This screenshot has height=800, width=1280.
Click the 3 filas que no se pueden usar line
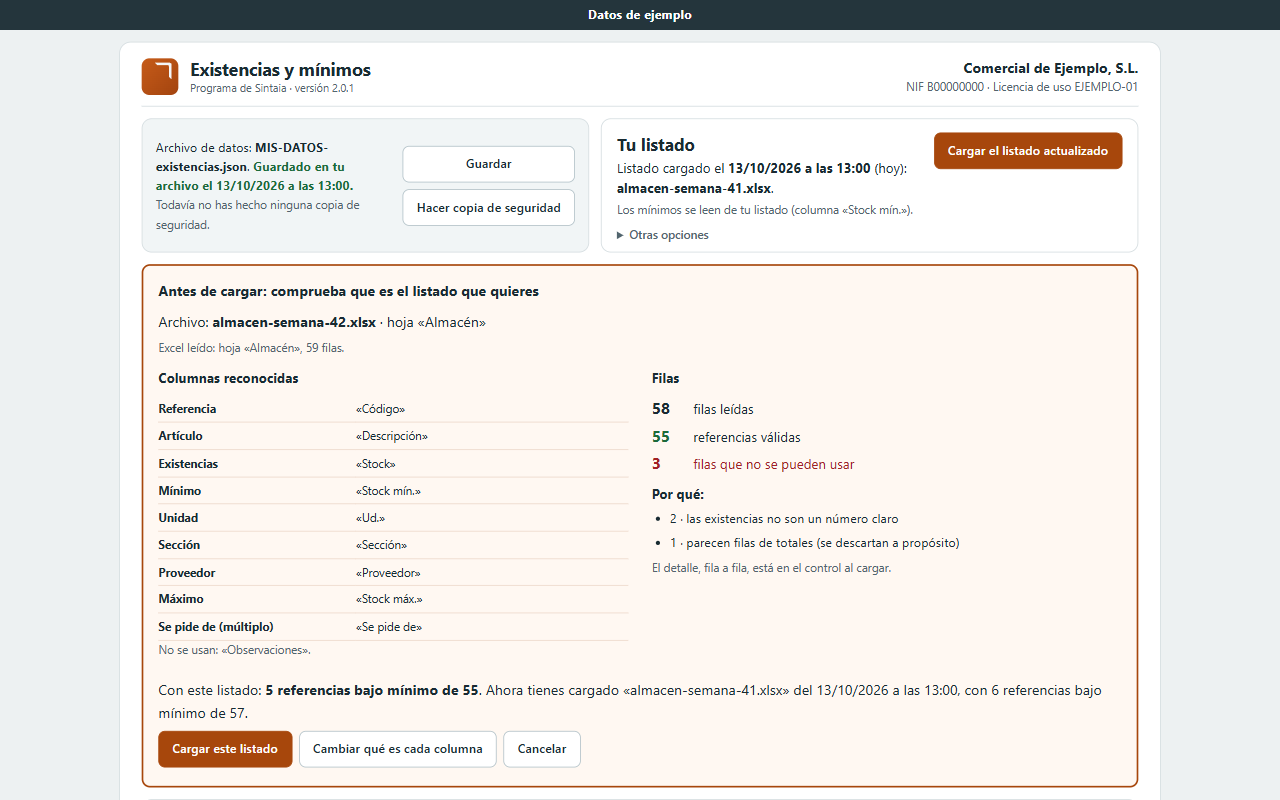(x=753, y=464)
